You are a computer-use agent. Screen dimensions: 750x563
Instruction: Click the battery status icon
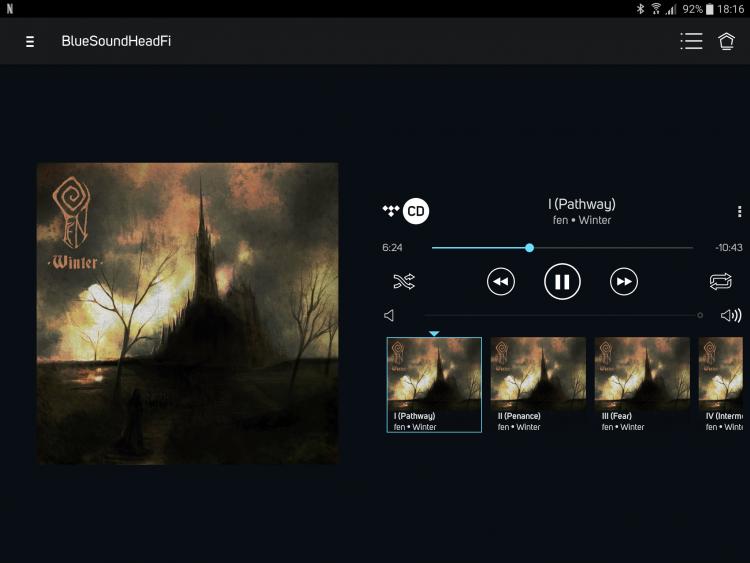[x=710, y=9]
